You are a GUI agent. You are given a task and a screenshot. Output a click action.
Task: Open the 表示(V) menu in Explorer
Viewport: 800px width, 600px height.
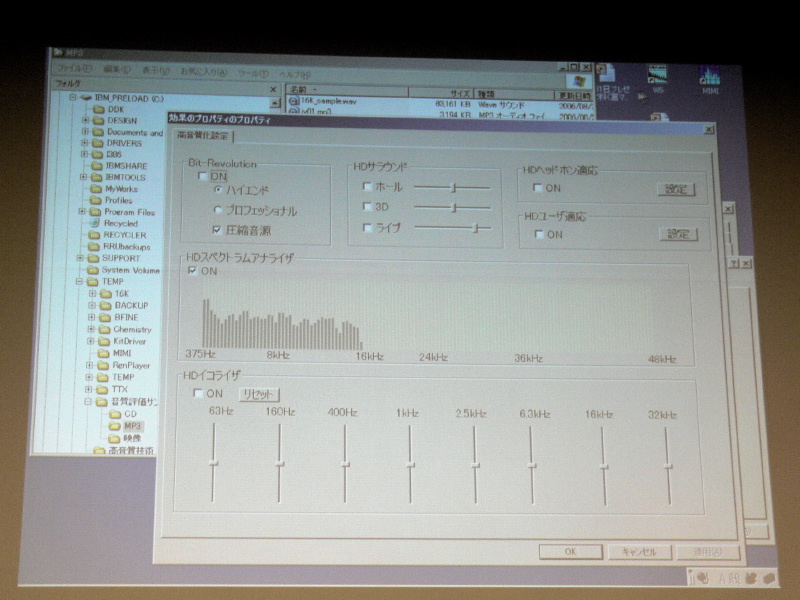[x=156, y=71]
